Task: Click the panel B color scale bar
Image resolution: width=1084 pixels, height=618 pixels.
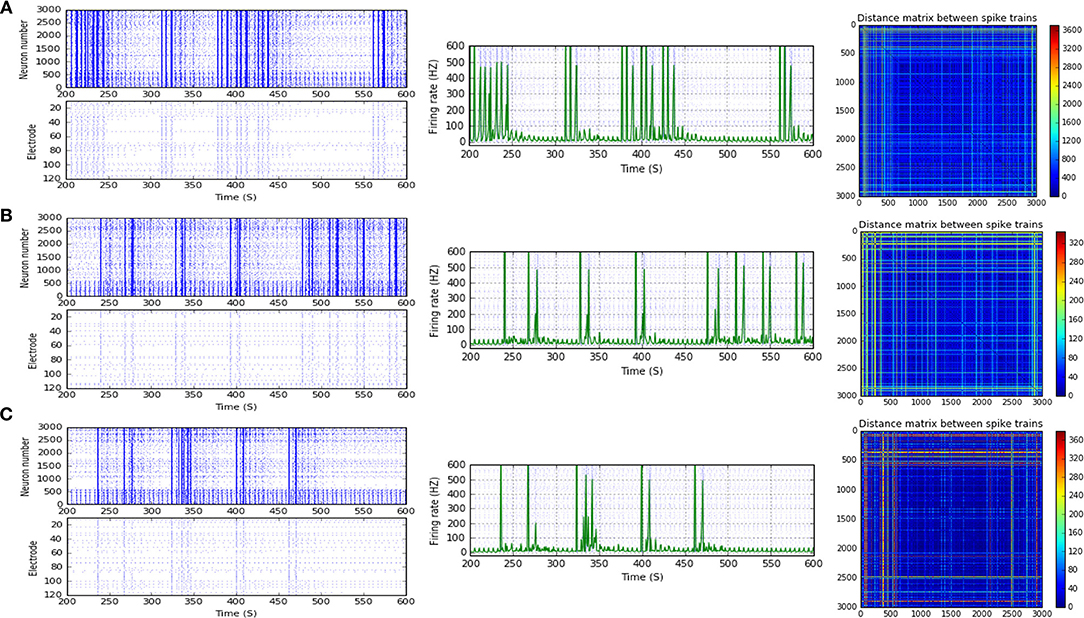Action: pyautogui.click(x=1061, y=314)
